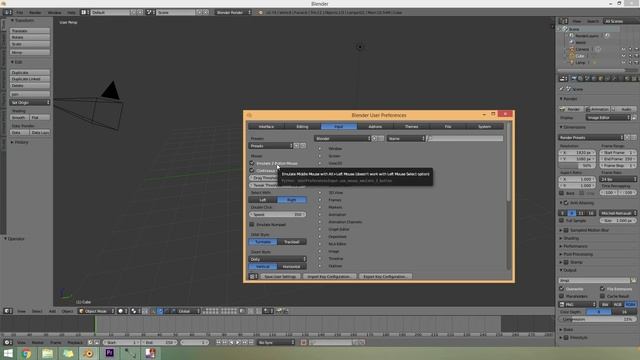Toggle Full Sample checkbox
Viewport: 640px width, 360px height.
point(562,220)
